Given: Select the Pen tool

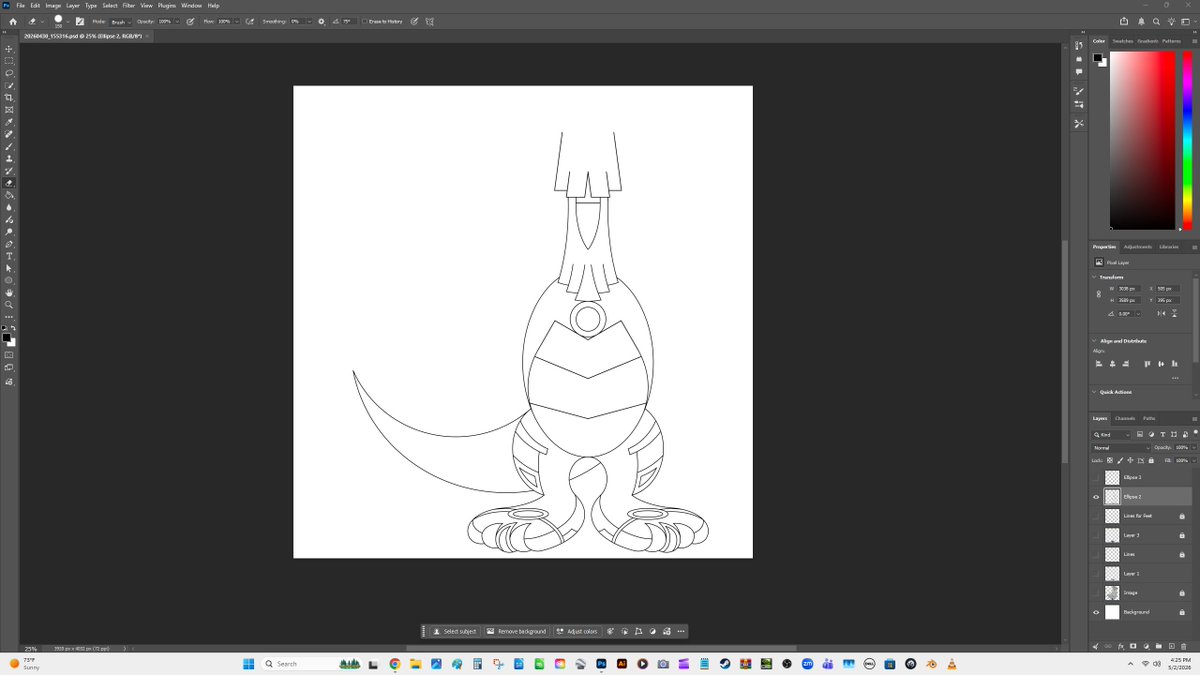Looking at the screenshot, I should [9, 244].
